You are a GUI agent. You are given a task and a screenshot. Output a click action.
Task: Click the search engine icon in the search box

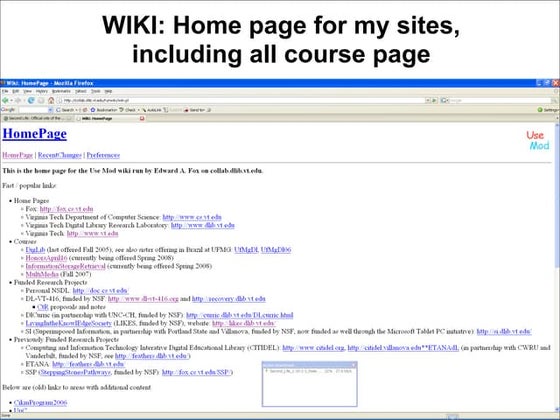tap(444, 101)
